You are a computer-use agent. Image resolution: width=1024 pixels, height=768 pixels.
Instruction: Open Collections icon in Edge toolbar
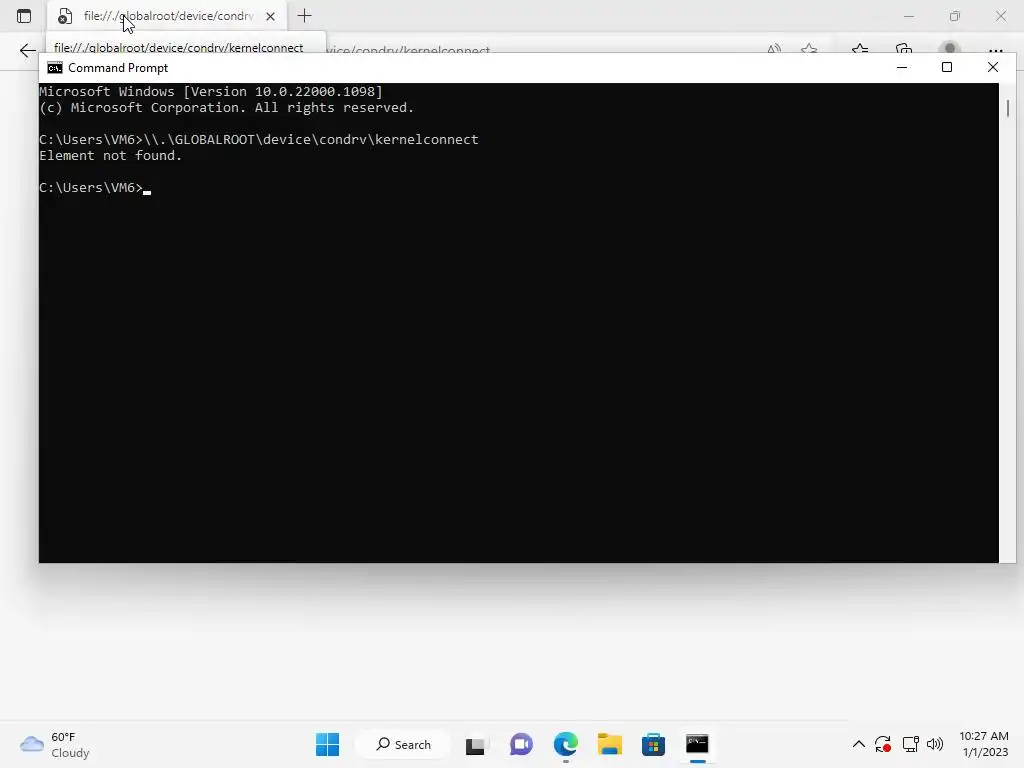click(904, 49)
